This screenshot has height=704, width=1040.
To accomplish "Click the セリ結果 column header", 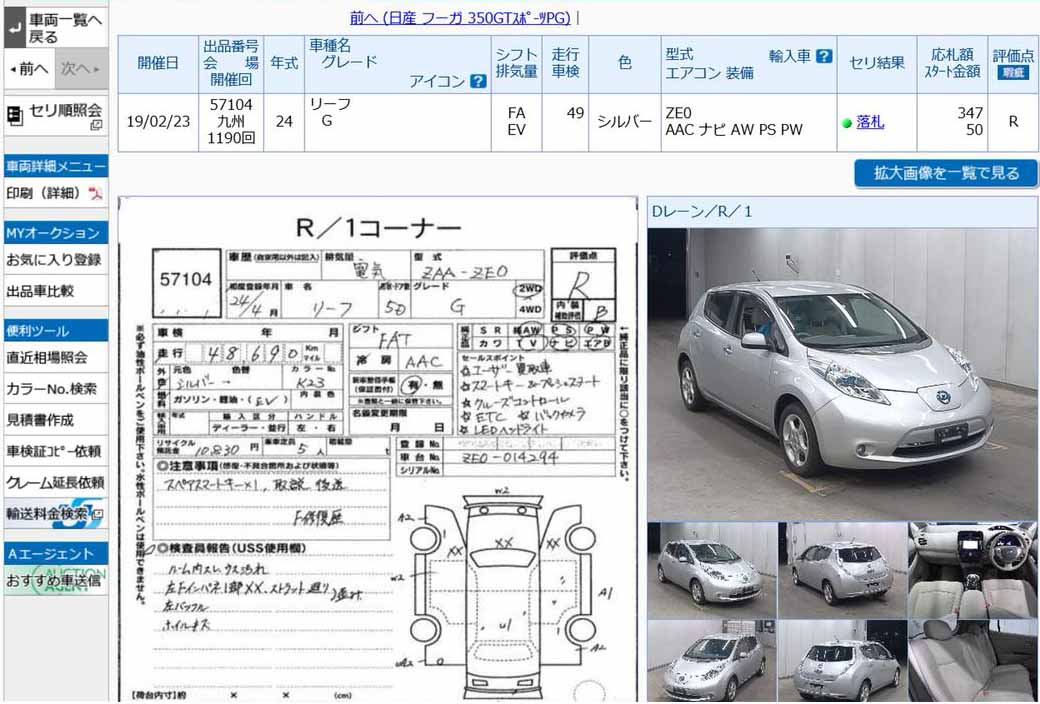I will coord(877,64).
